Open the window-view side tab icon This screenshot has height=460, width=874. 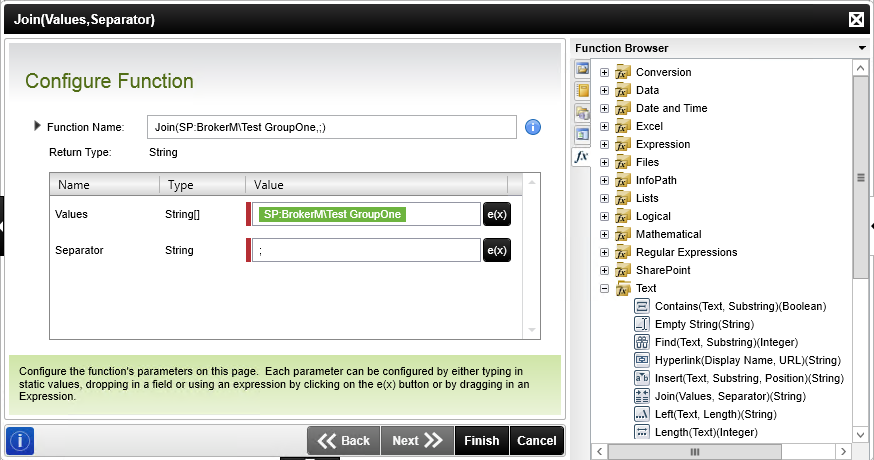tap(582, 134)
